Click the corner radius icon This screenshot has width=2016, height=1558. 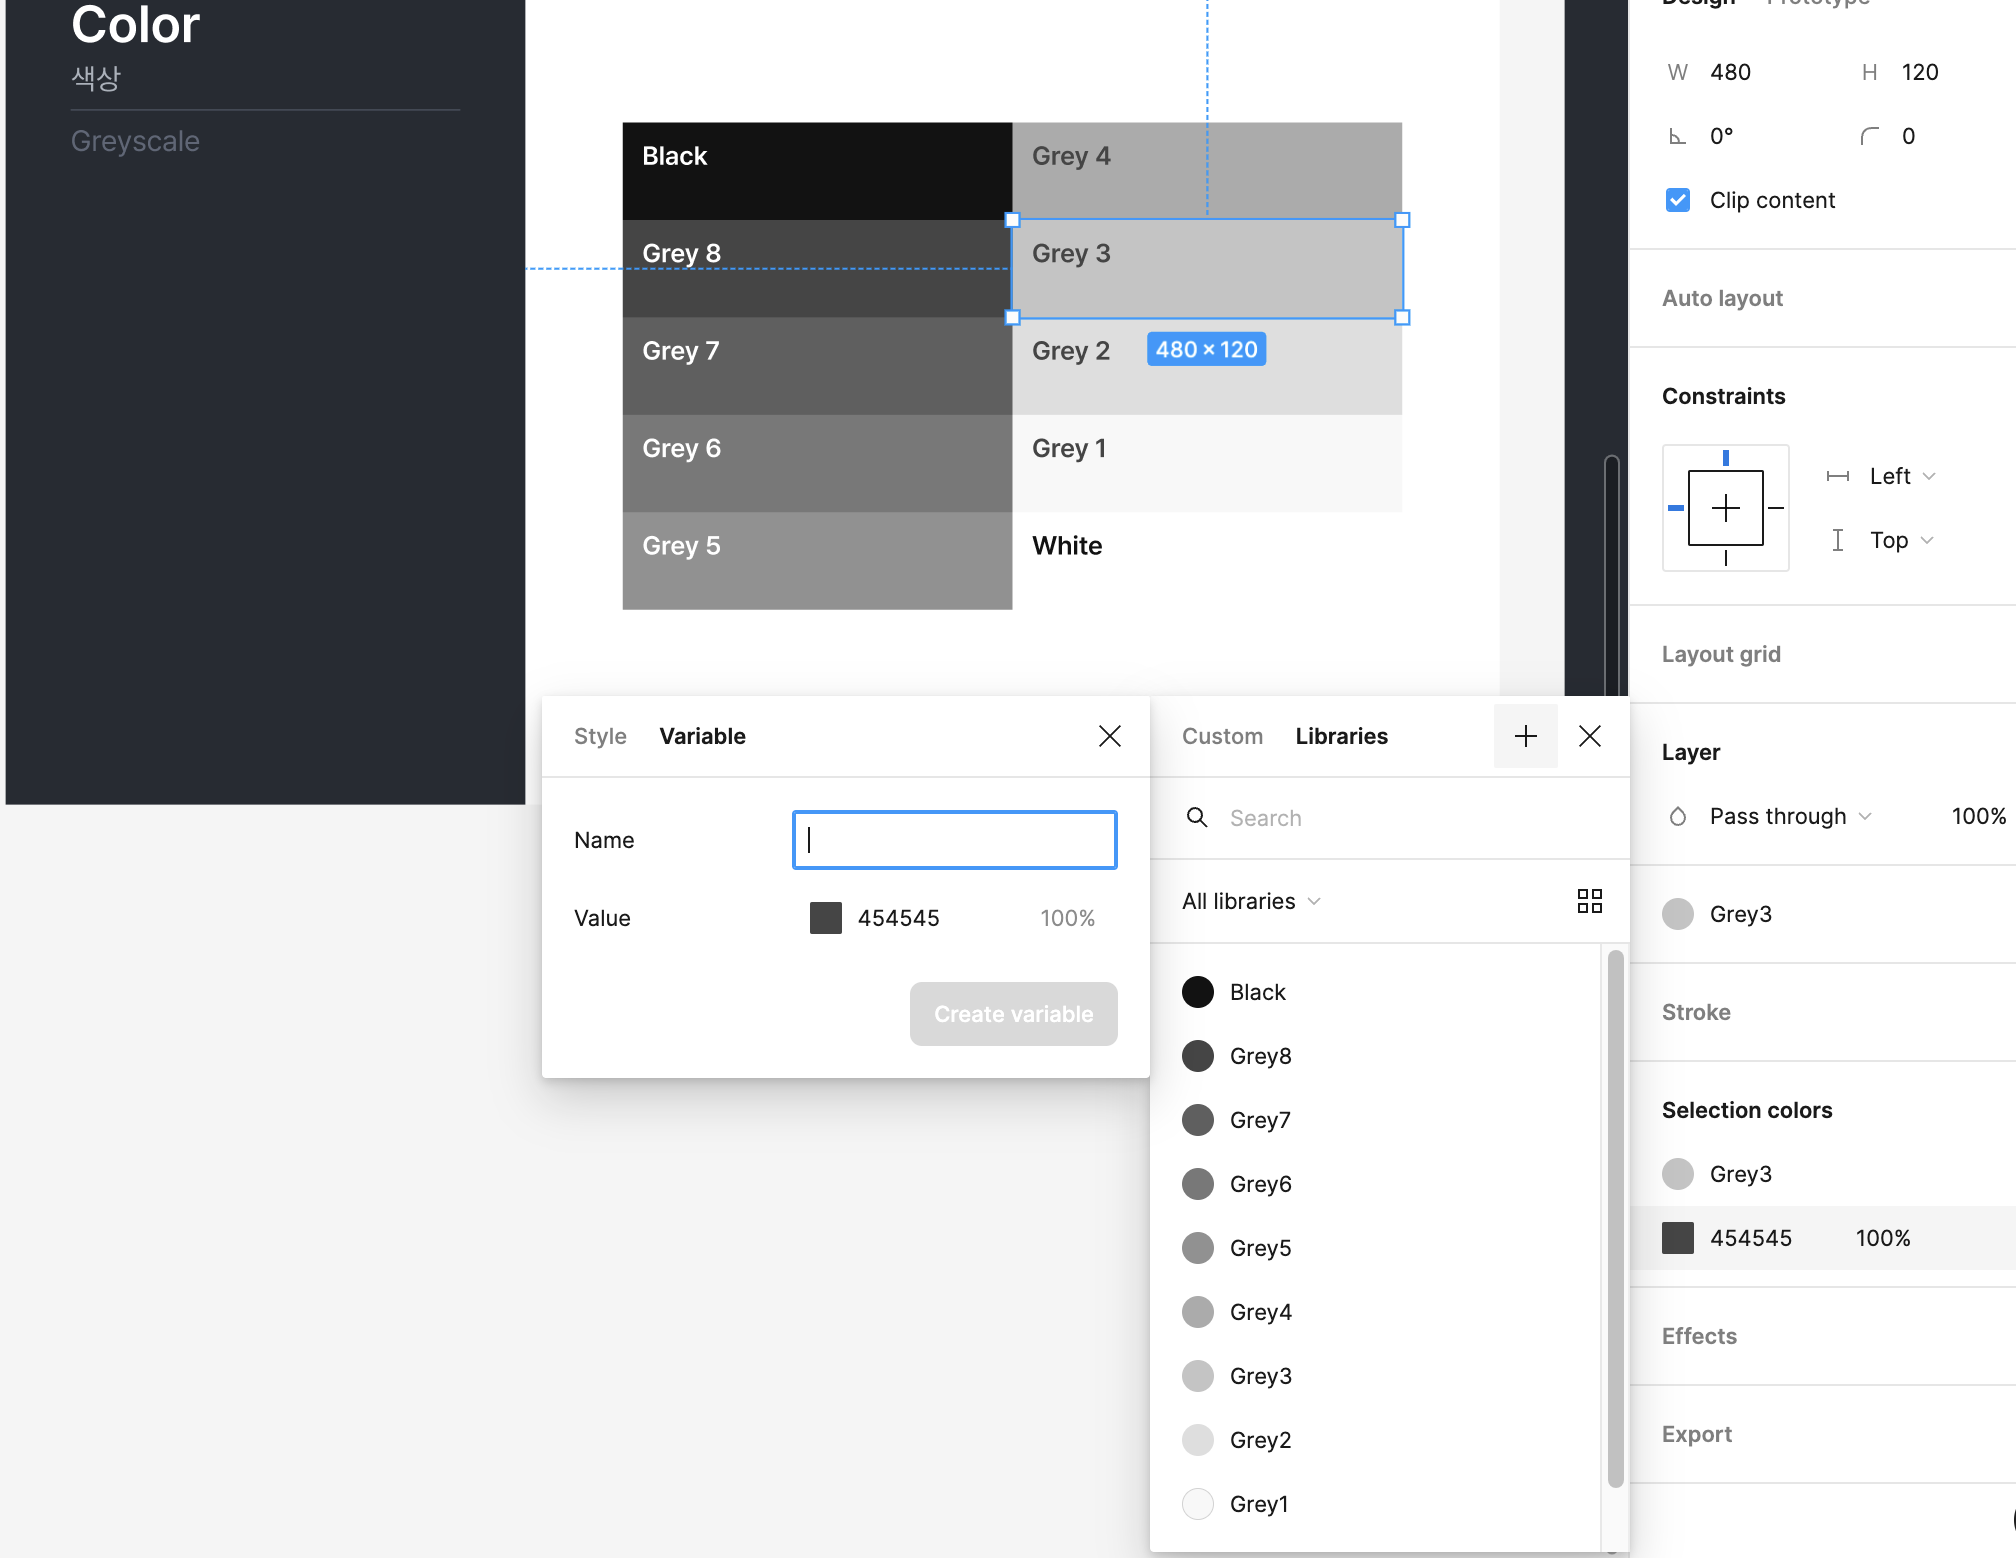point(1869,136)
